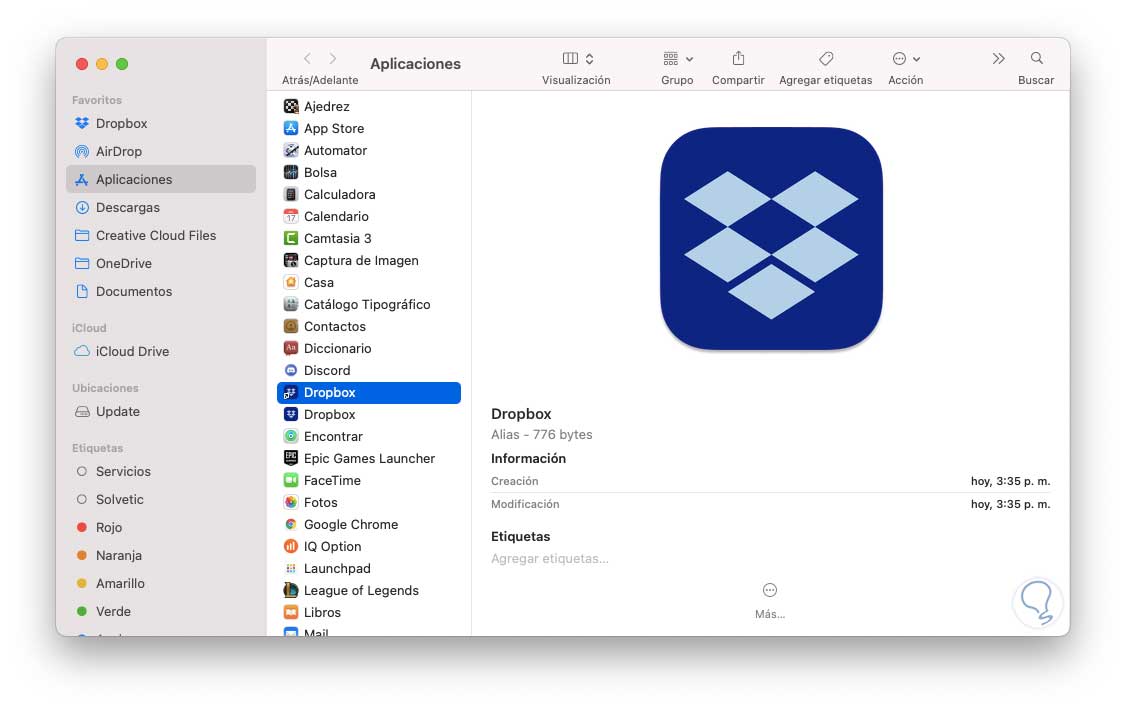1126x710 pixels.
Task: Click the Más ellipsis in preview pane
Action: (x=770, y=590)
